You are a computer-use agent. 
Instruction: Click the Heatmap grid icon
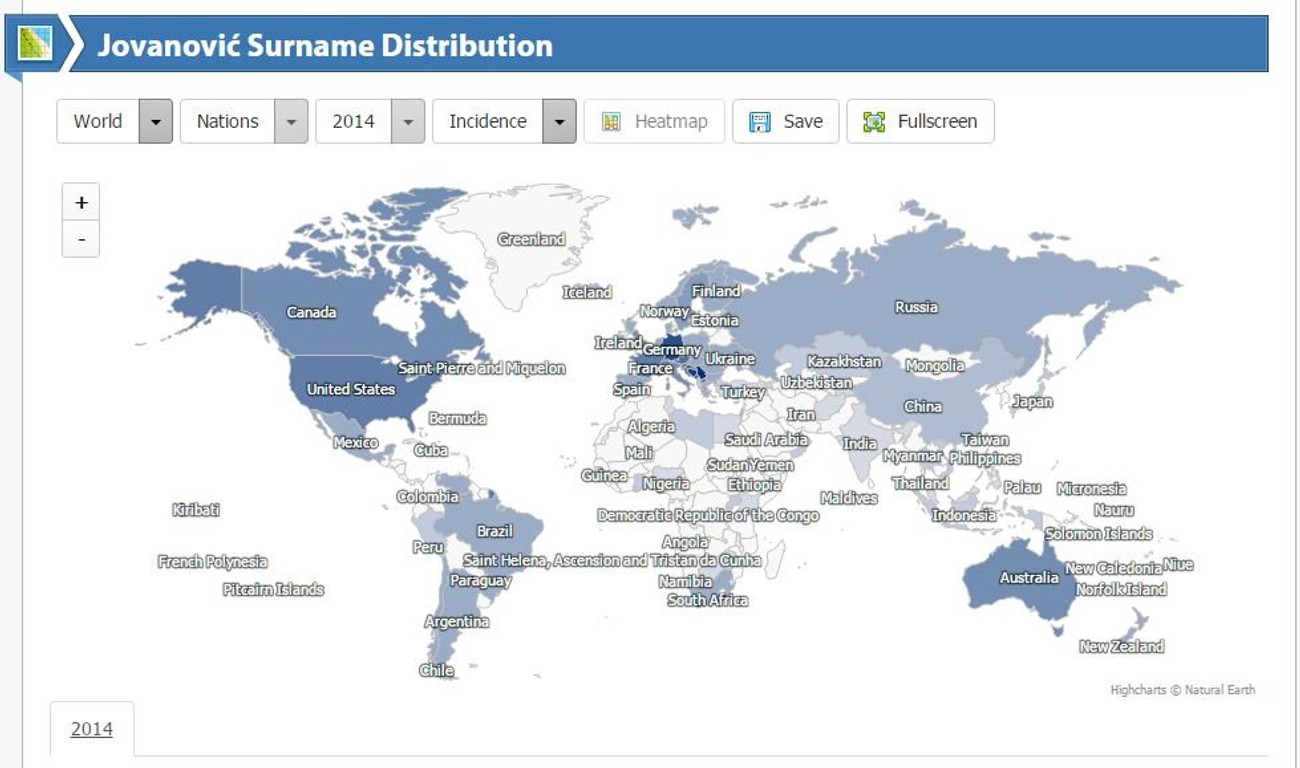pos(612,122)
